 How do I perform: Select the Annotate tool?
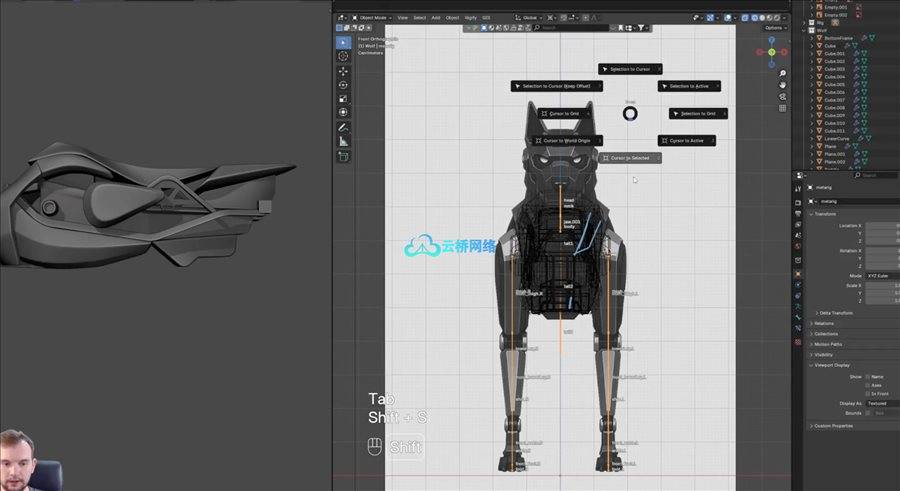[343, 128]
